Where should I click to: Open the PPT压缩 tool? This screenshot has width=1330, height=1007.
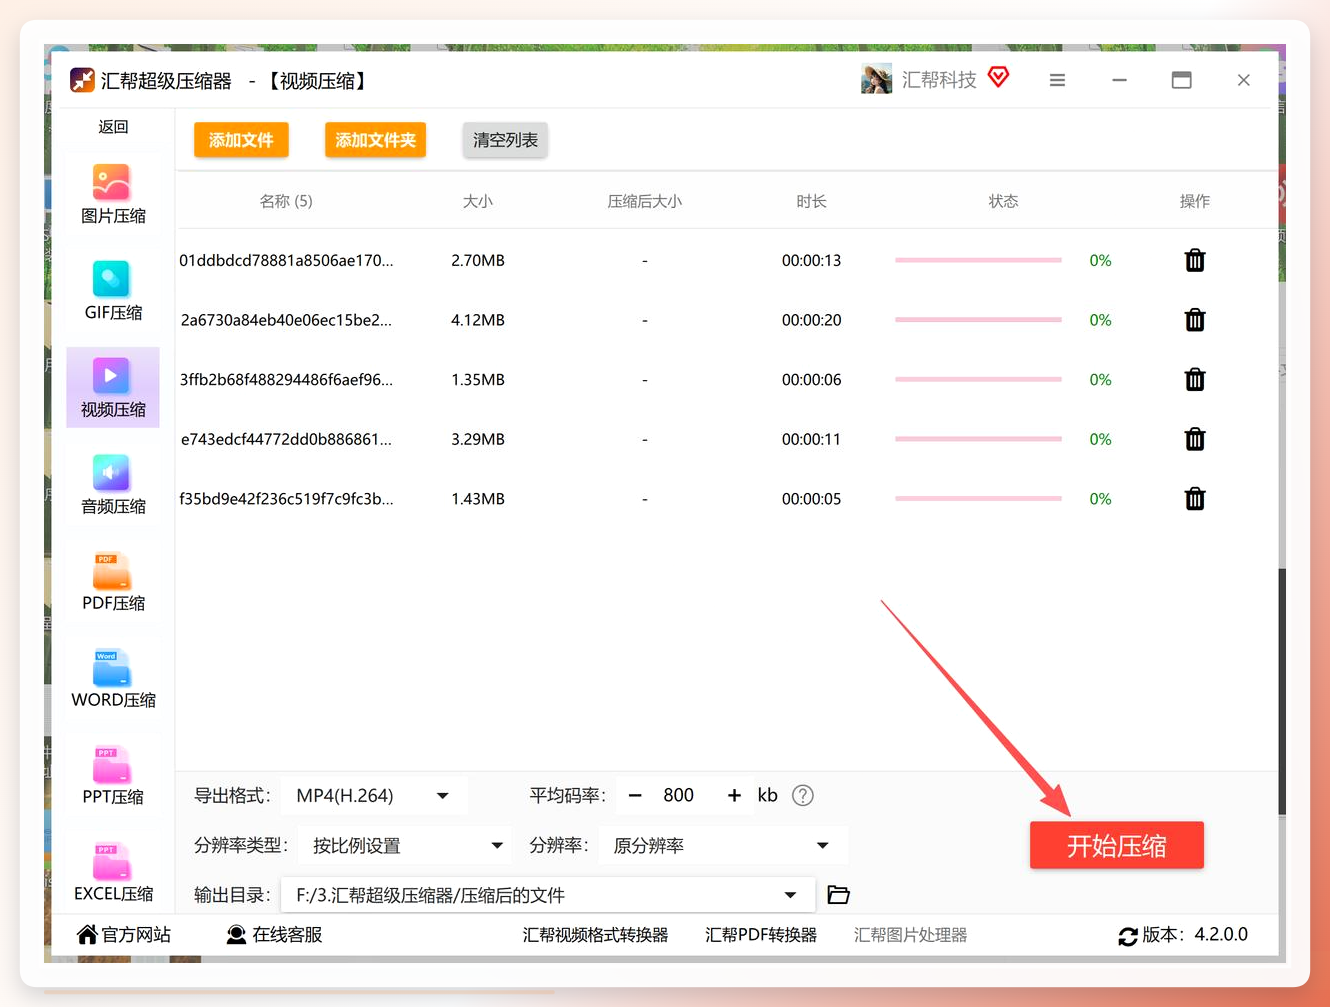click(113, 776)
